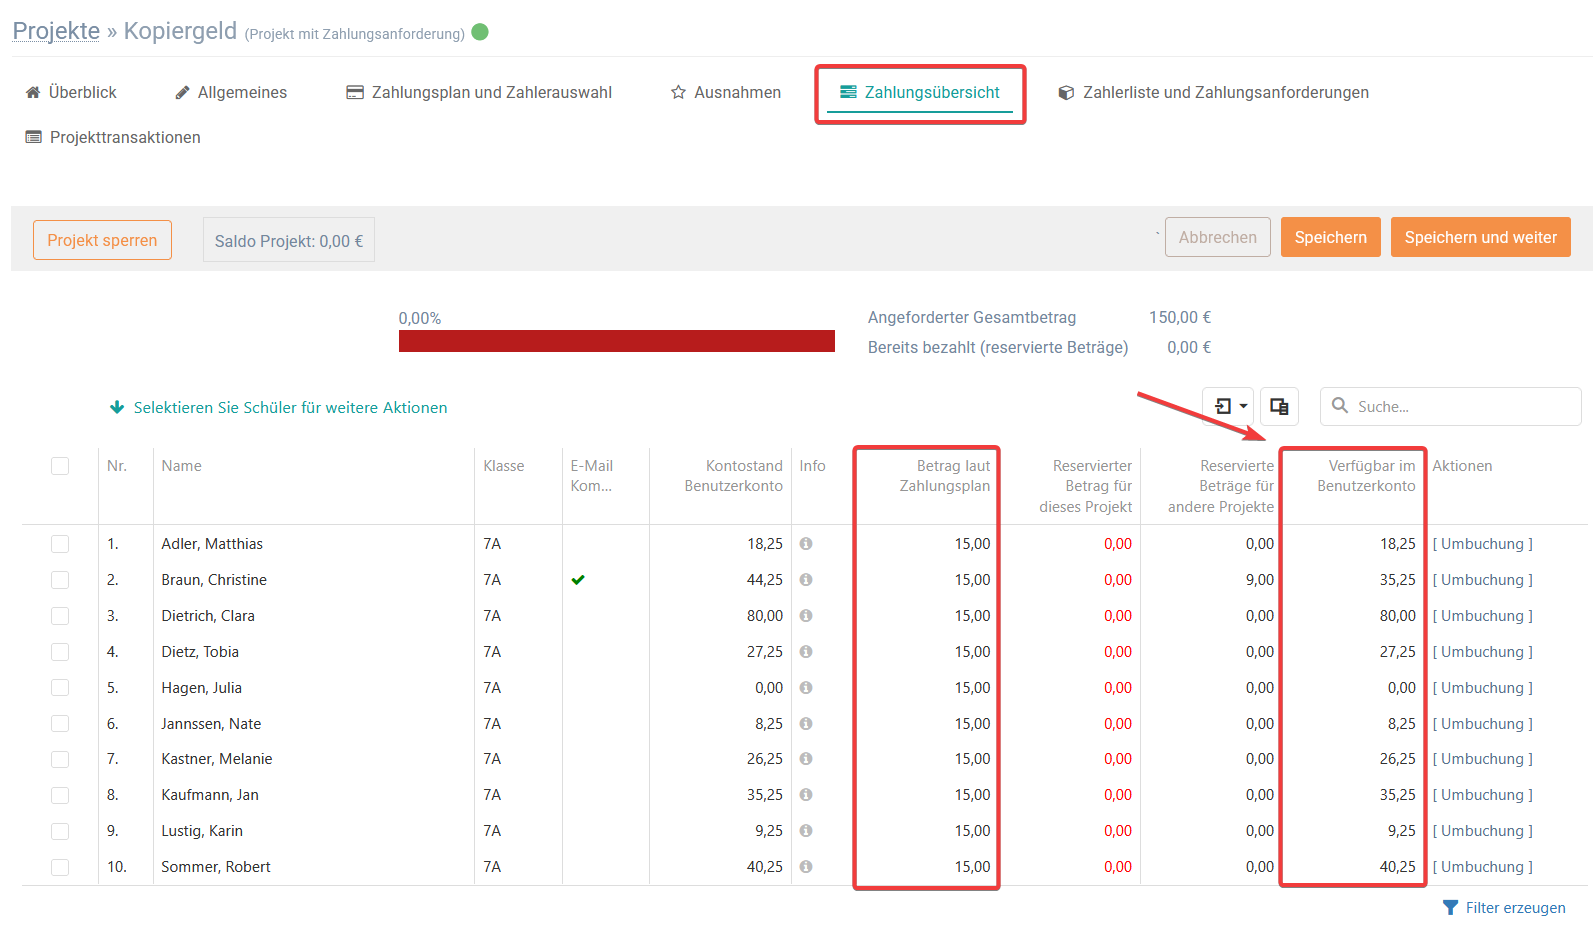
Task: Click Umbuchung link for Hagen, Julia
Action: pyautogui.click(x=1482, y=688)
